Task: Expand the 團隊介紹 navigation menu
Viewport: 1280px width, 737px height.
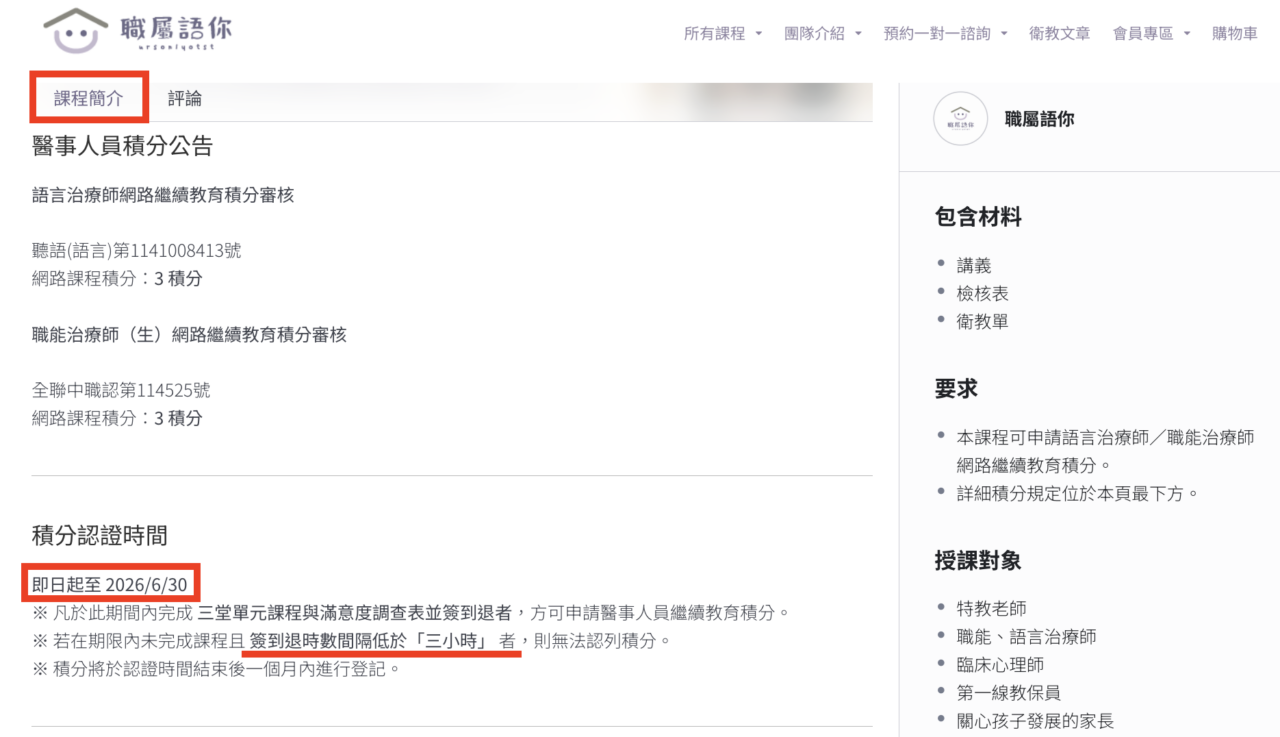Action: 822,34
